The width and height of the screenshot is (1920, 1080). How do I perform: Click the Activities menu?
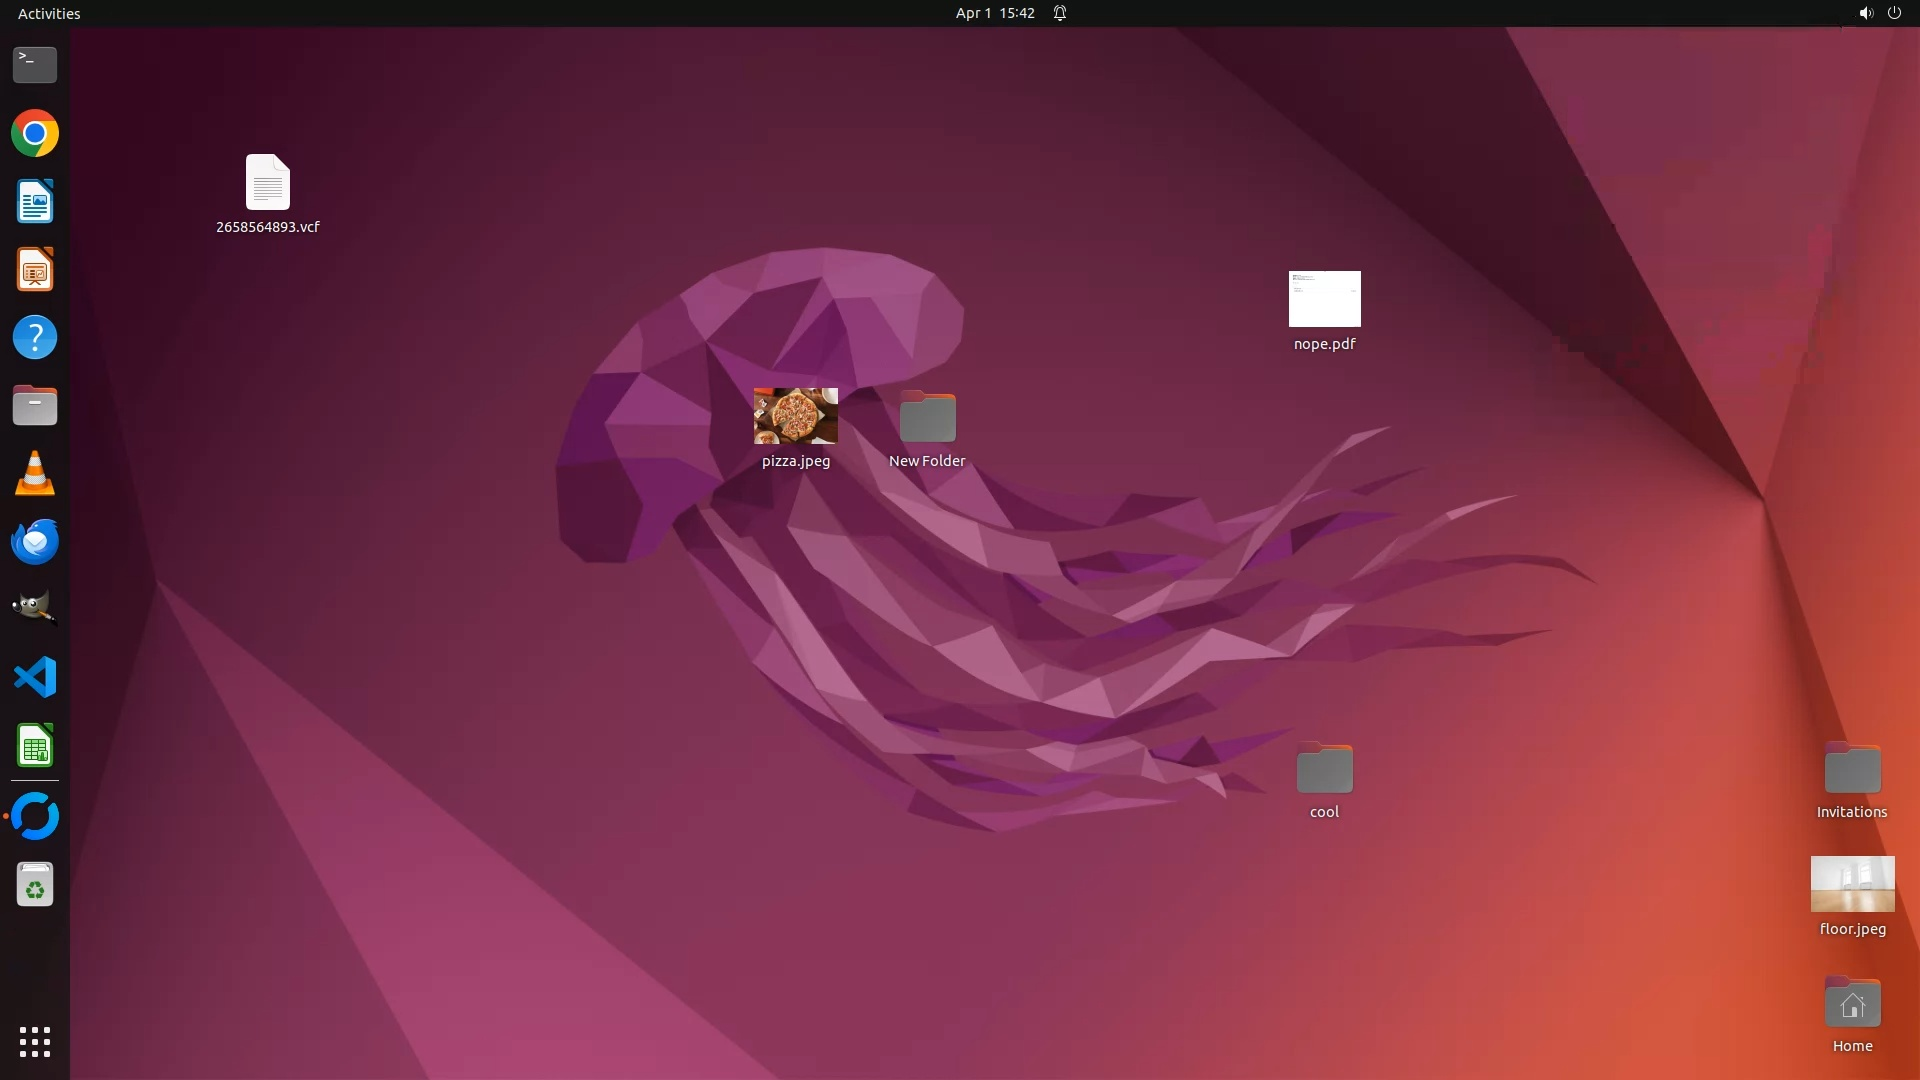pos(49,13)
